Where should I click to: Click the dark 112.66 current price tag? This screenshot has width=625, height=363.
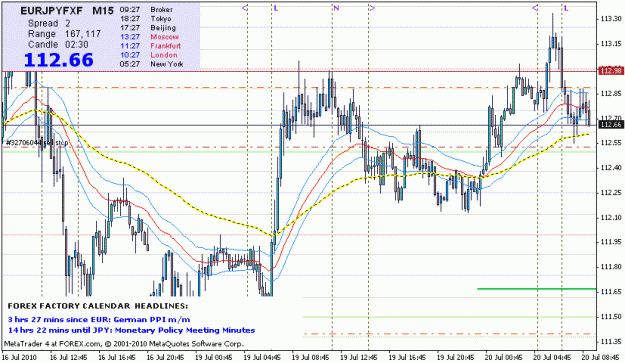click(611, 125)
